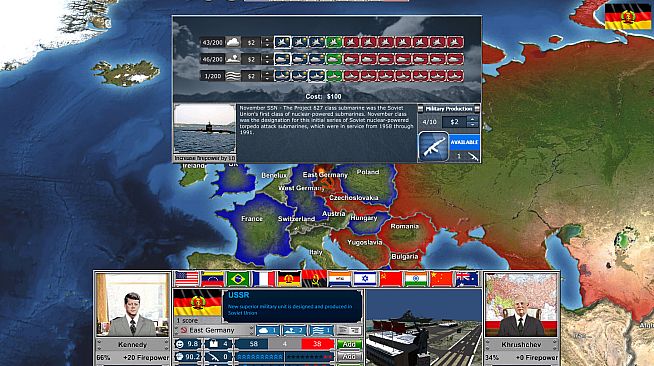Click the large AK-47 military production icon

click(x=433, y=146)
